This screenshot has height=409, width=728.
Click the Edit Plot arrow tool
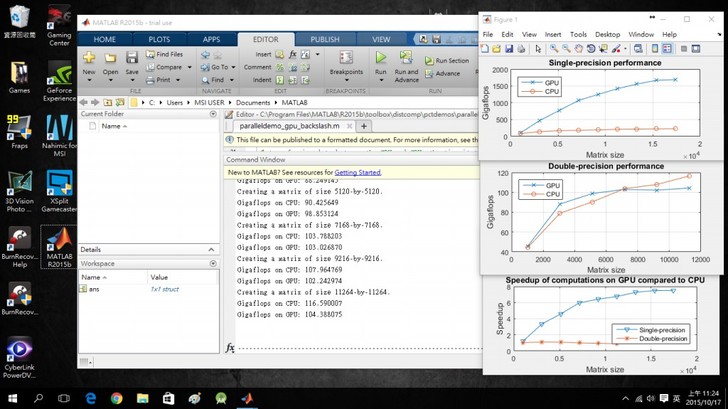(x=538, y=48)
